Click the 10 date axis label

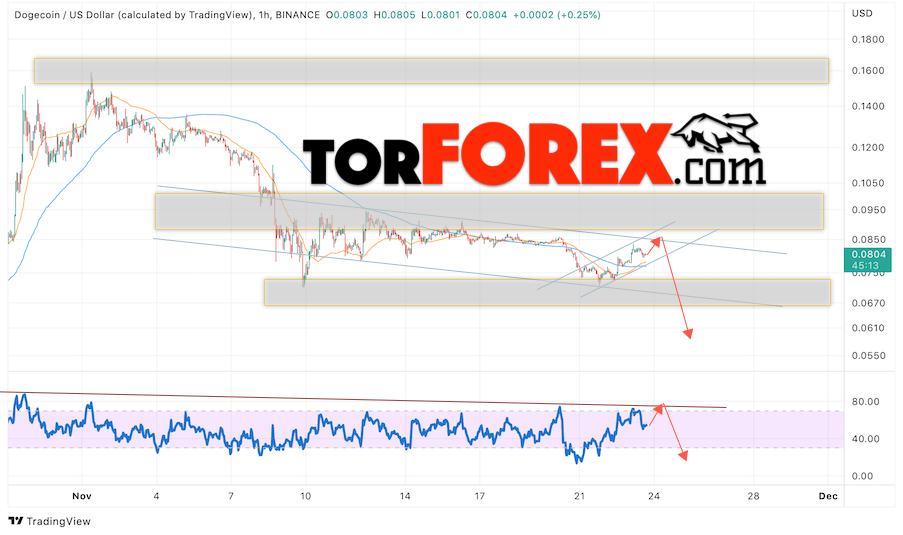(305, 496)
